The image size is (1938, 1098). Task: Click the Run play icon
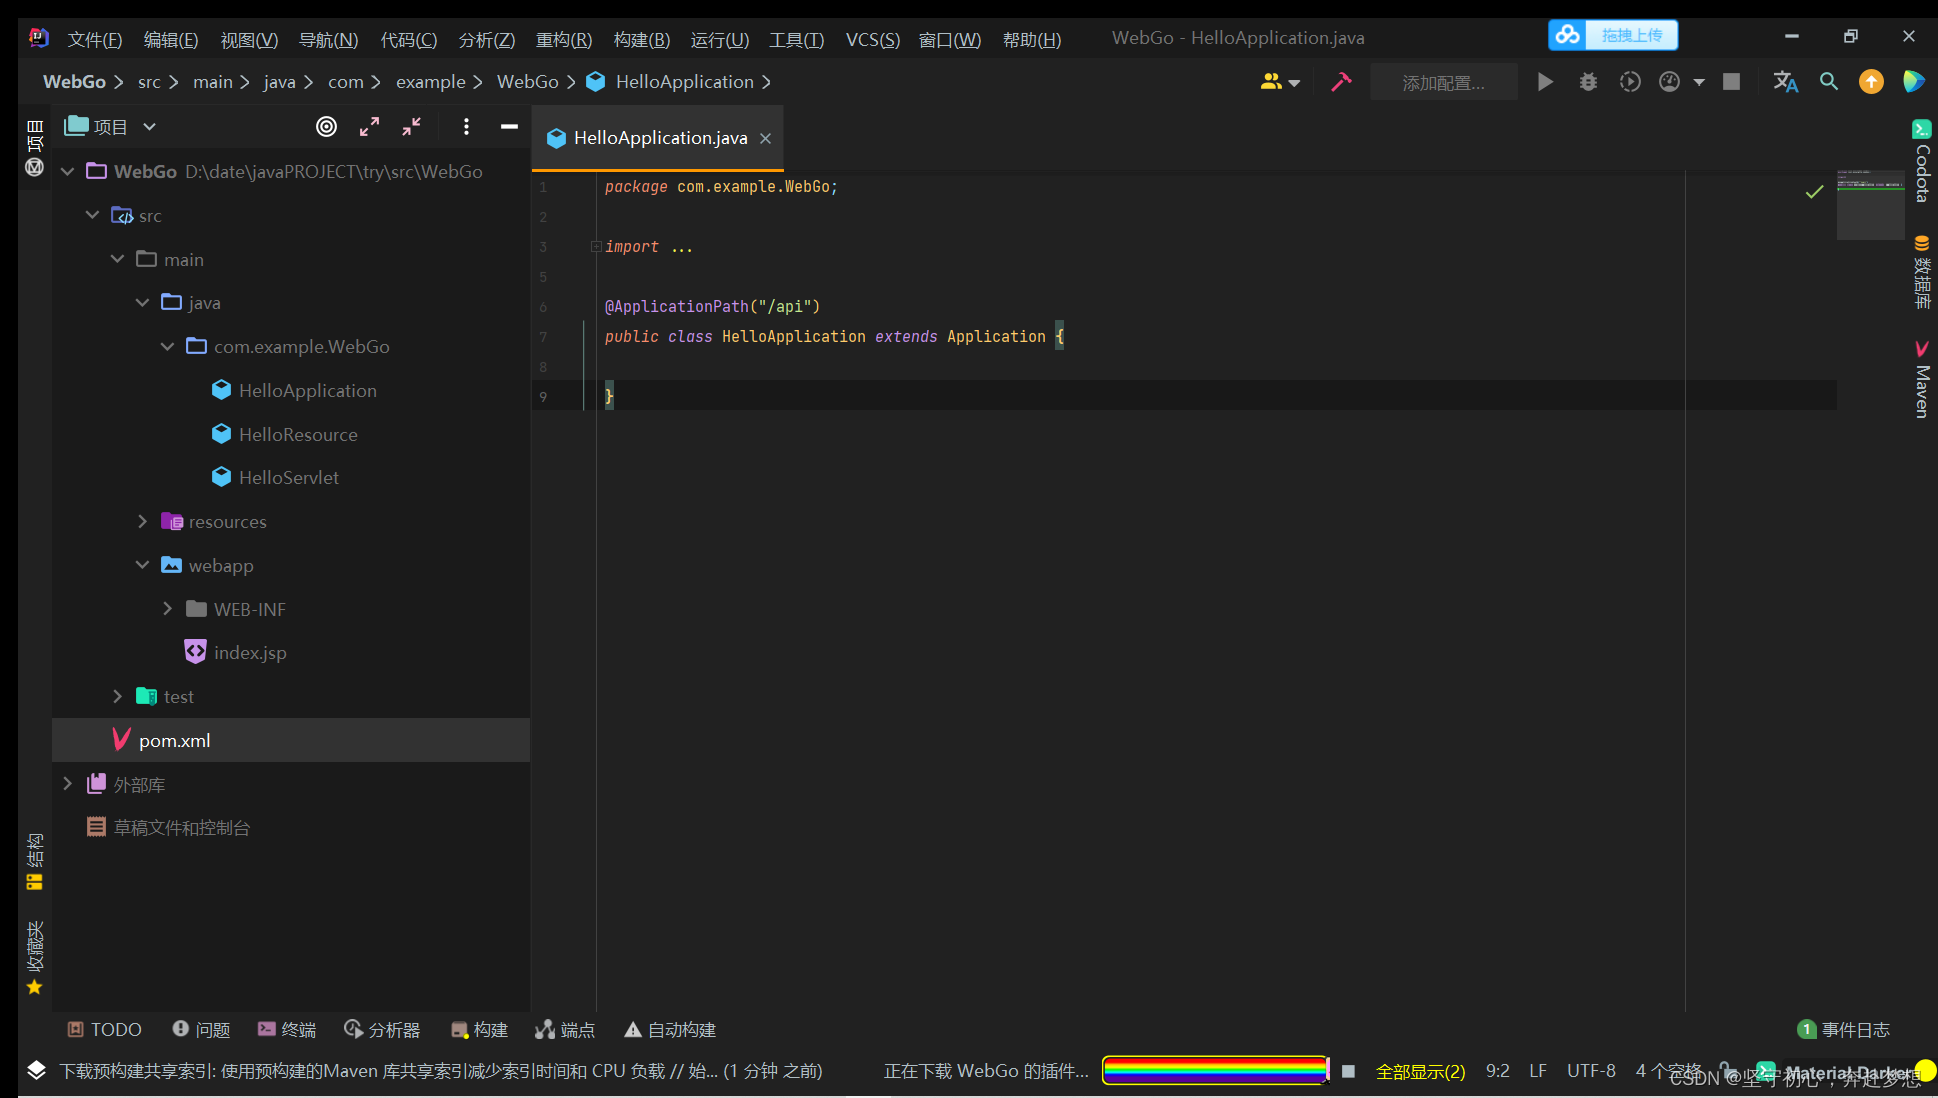[1545, 82]
